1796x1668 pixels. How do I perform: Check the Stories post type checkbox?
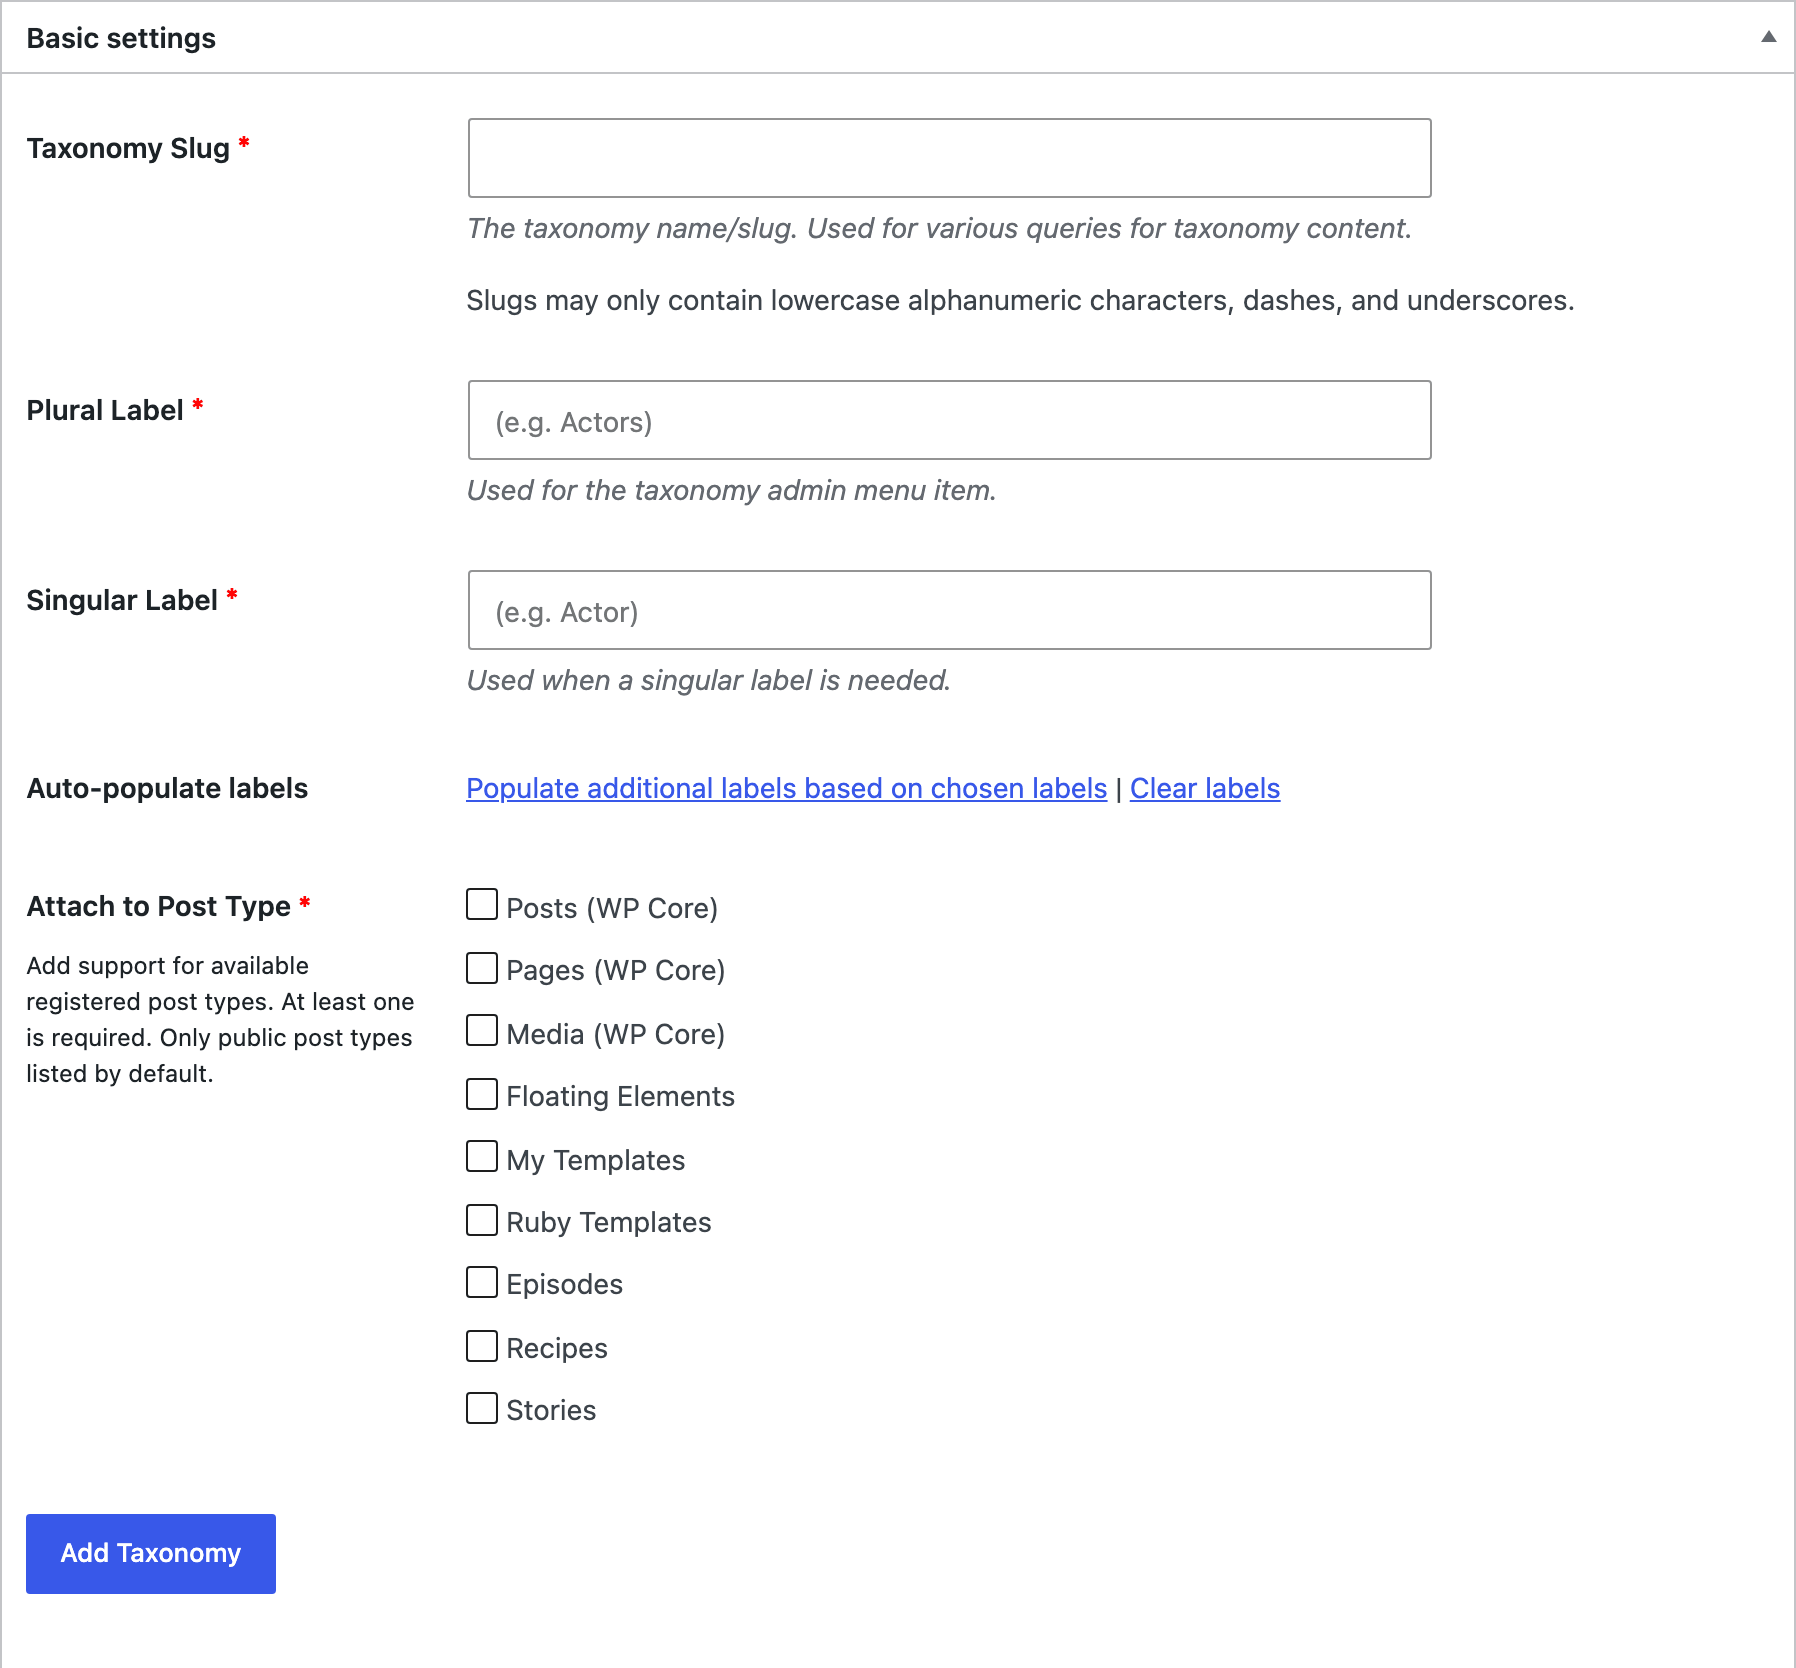coord(482,1409)
